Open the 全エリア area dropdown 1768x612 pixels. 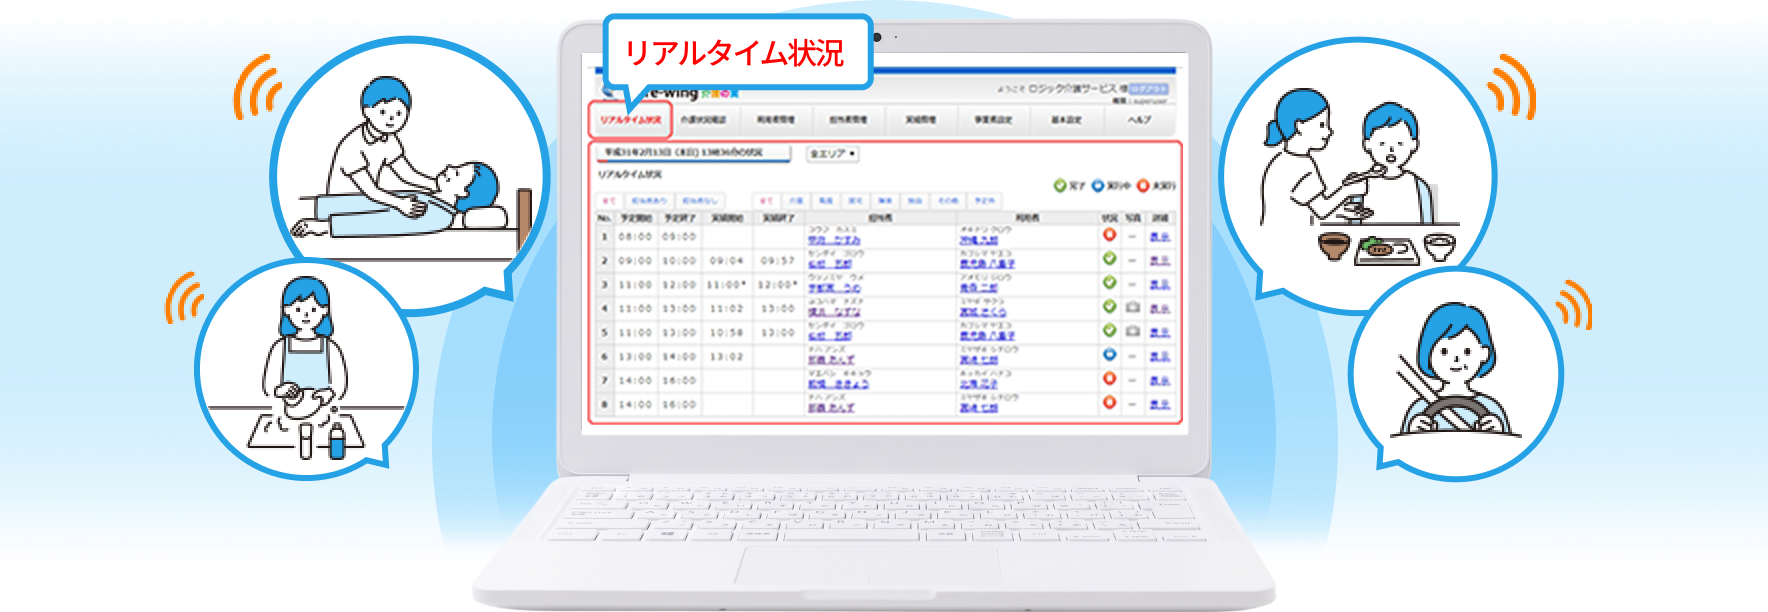click(832, 154)
